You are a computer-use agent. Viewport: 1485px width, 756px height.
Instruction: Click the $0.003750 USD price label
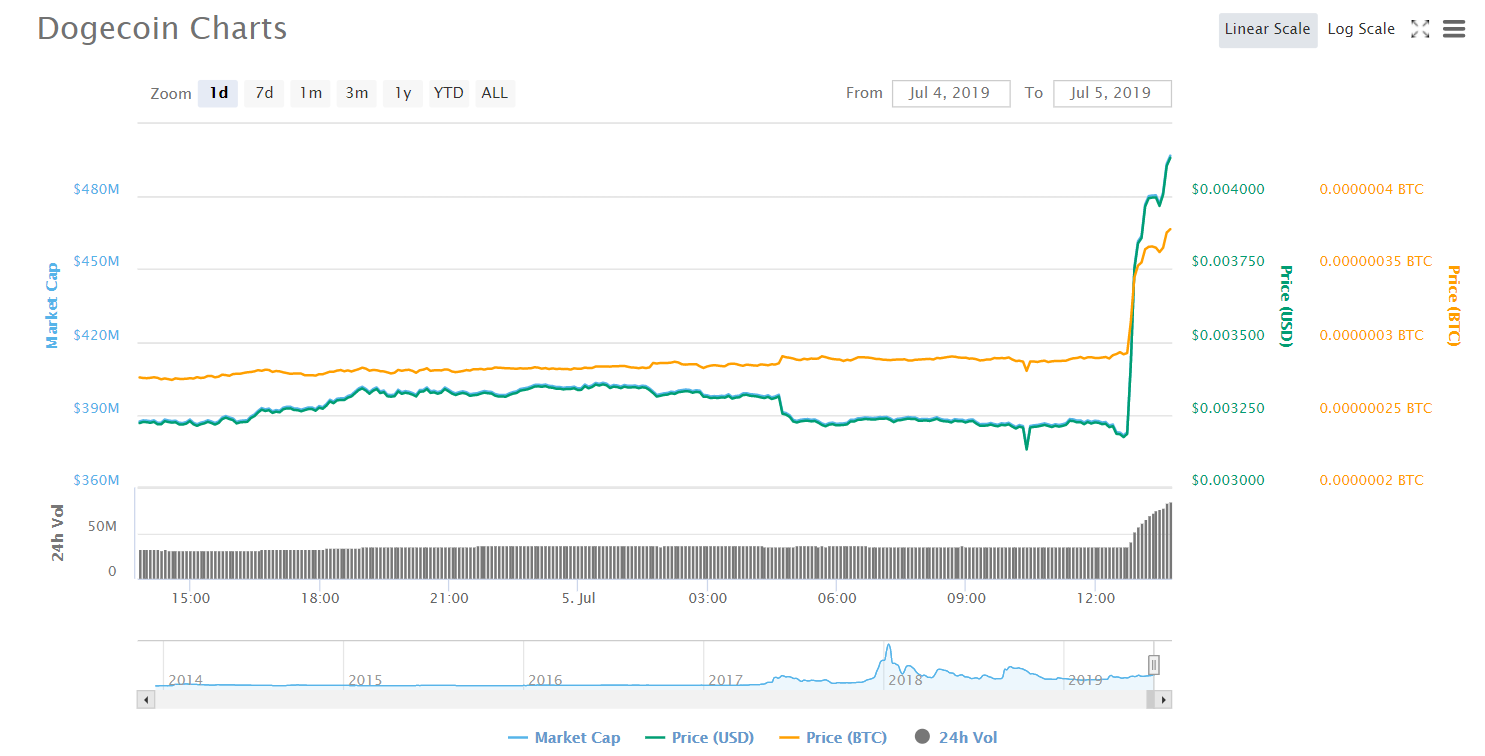(x=1228, y=262)
